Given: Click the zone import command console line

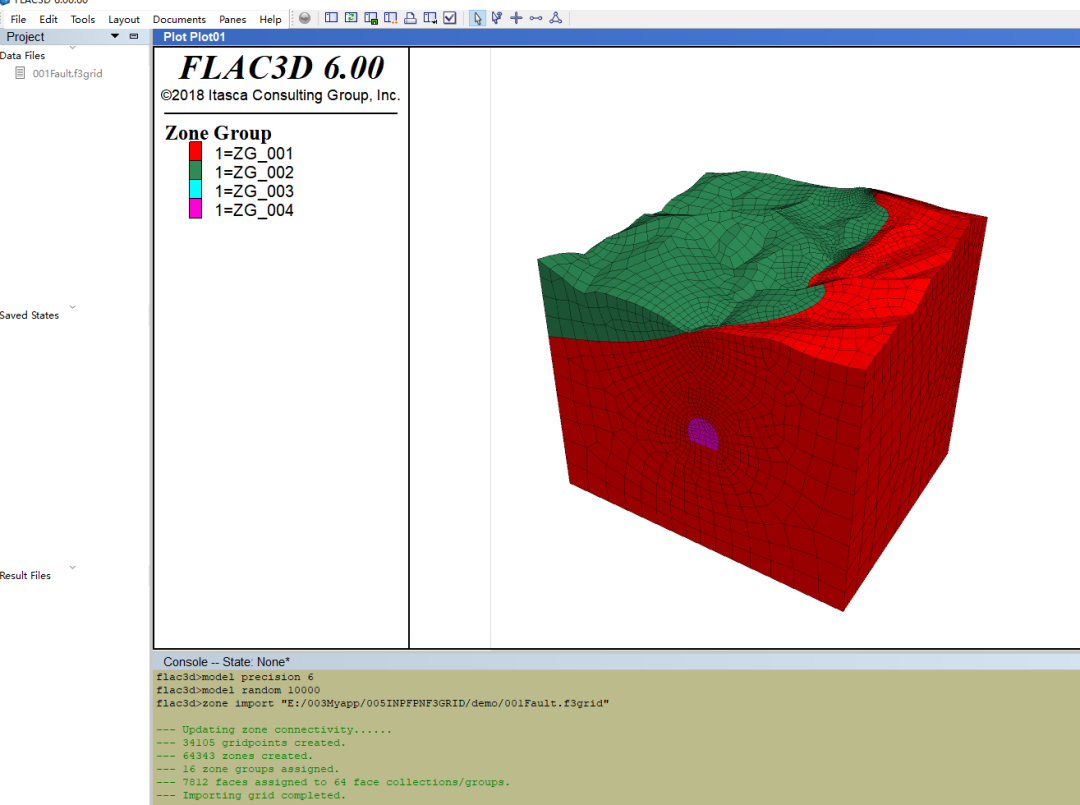Looking at the screenshot, I should coord(382,703).
